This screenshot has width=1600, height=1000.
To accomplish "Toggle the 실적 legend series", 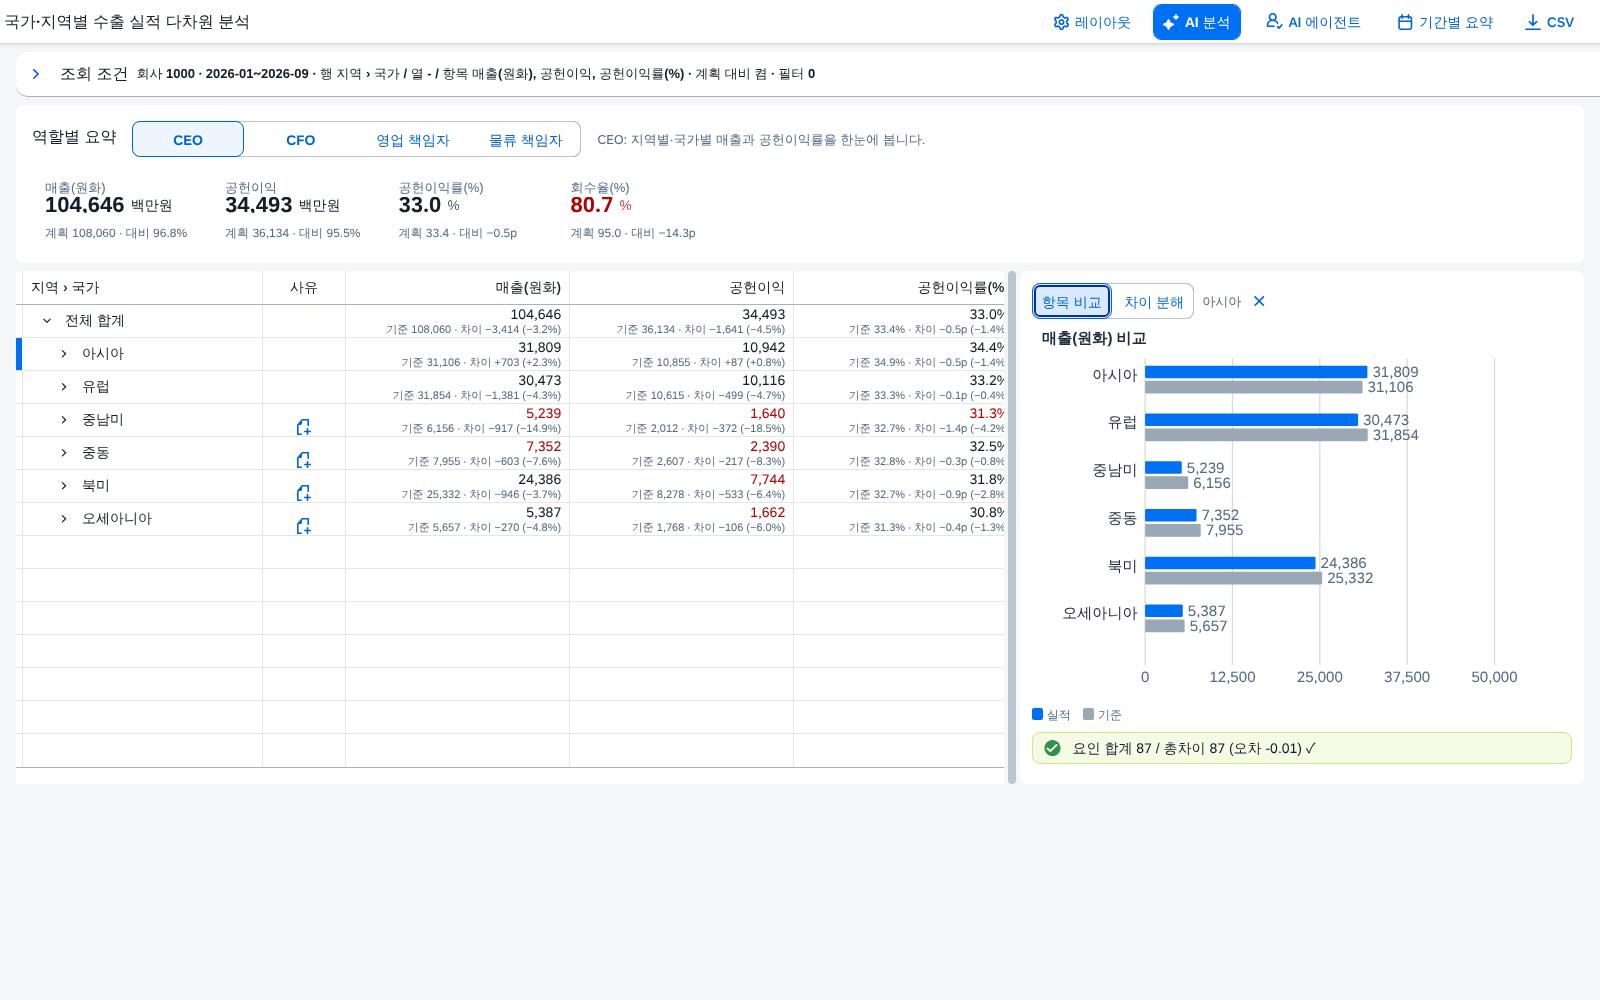I will coord(1051,715).
